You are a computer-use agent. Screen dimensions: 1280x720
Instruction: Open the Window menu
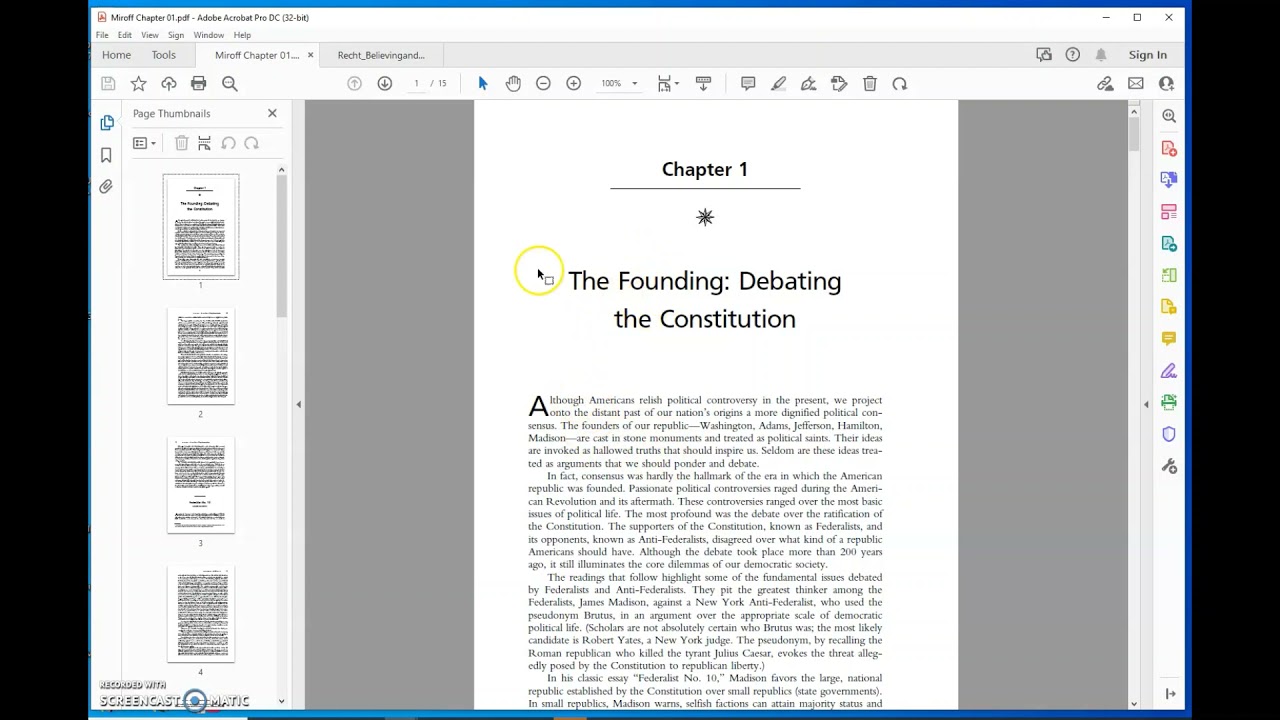tap(209, 35)
